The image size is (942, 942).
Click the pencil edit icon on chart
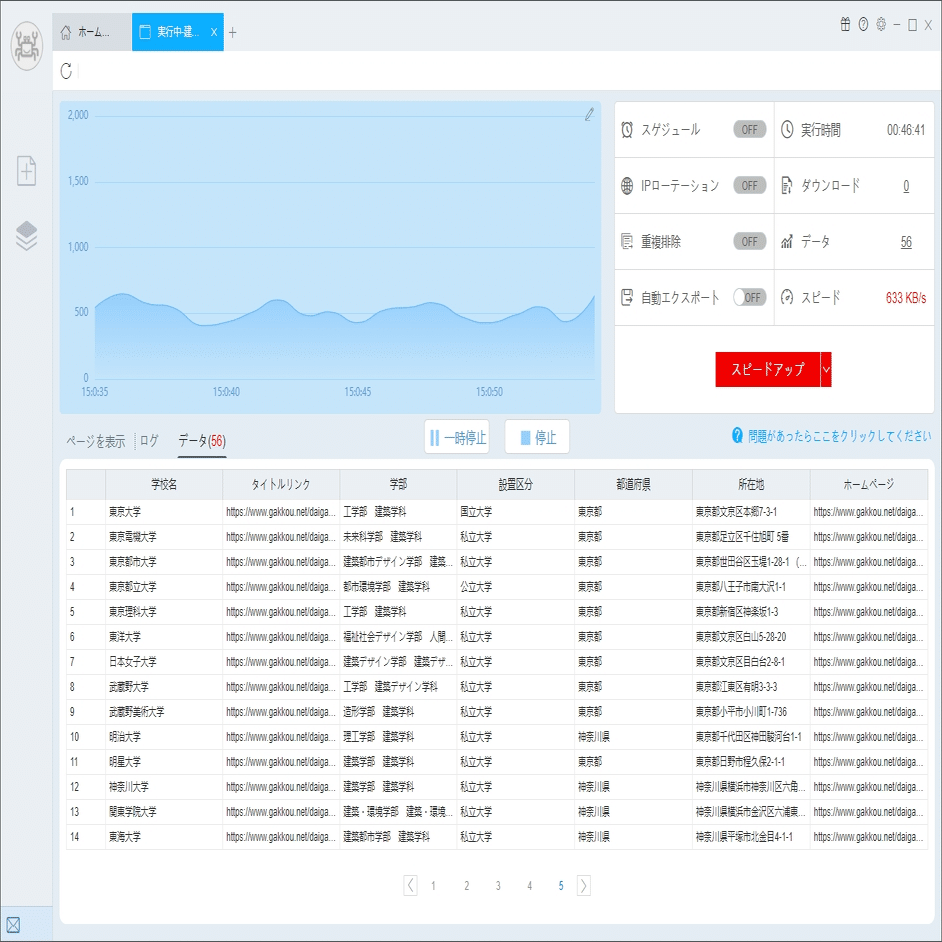point(589,114)
